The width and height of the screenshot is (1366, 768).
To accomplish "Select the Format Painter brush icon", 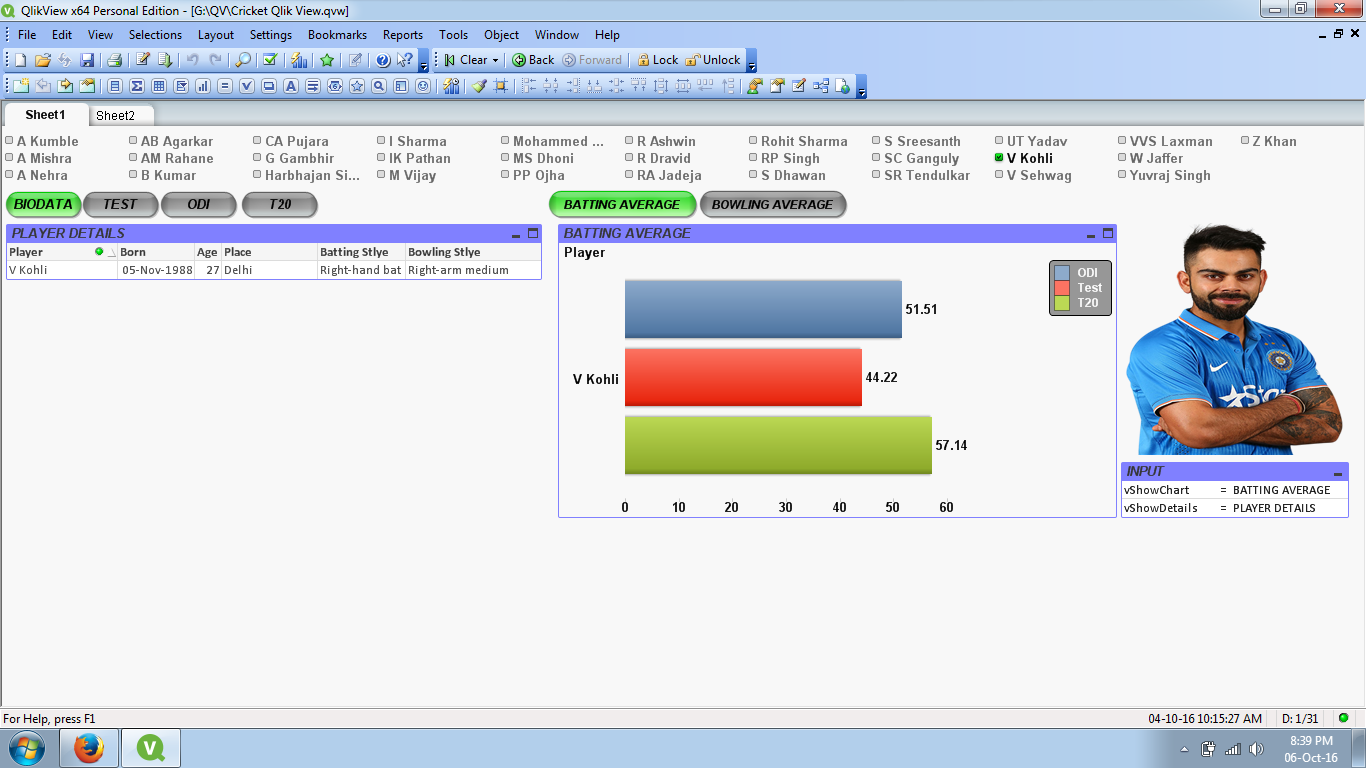I will click(479, 86).
